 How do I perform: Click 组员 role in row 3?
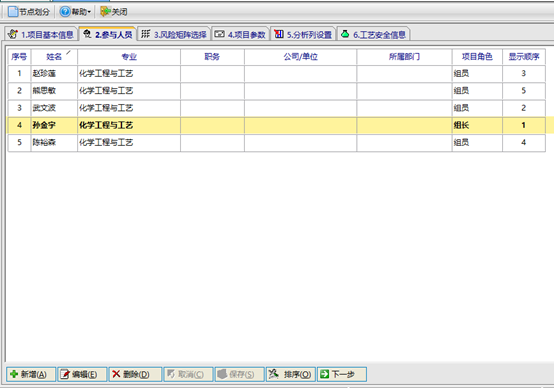tap(461, 108)
